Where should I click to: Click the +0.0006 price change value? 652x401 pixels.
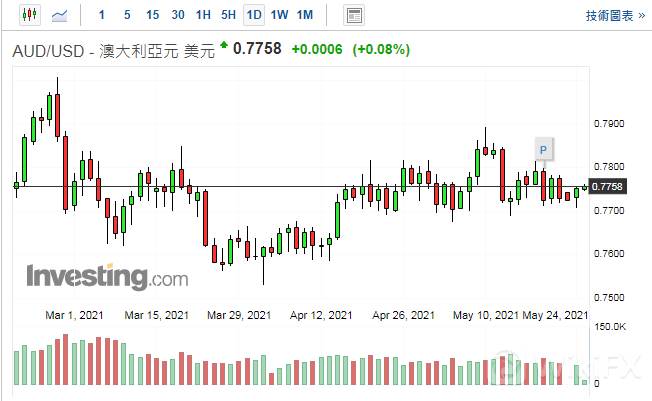[317, 50]
